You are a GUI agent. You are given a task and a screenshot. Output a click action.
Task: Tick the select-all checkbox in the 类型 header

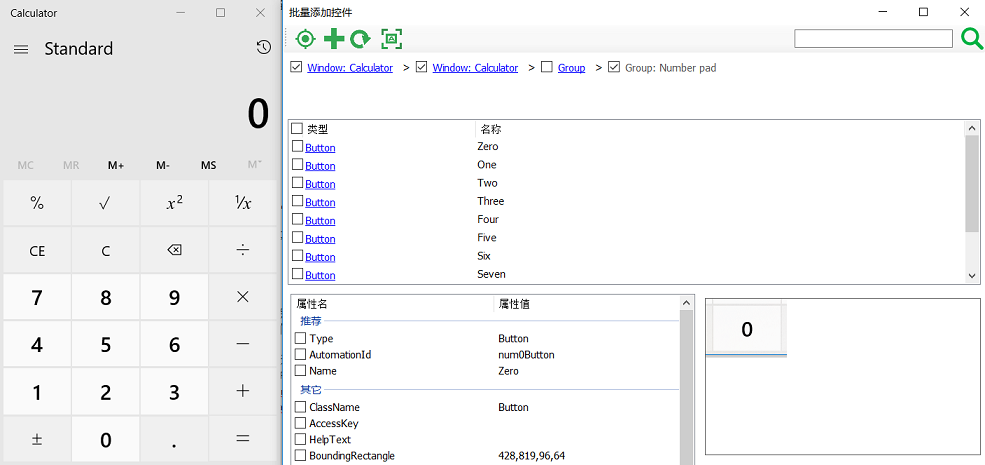(297, 129)
